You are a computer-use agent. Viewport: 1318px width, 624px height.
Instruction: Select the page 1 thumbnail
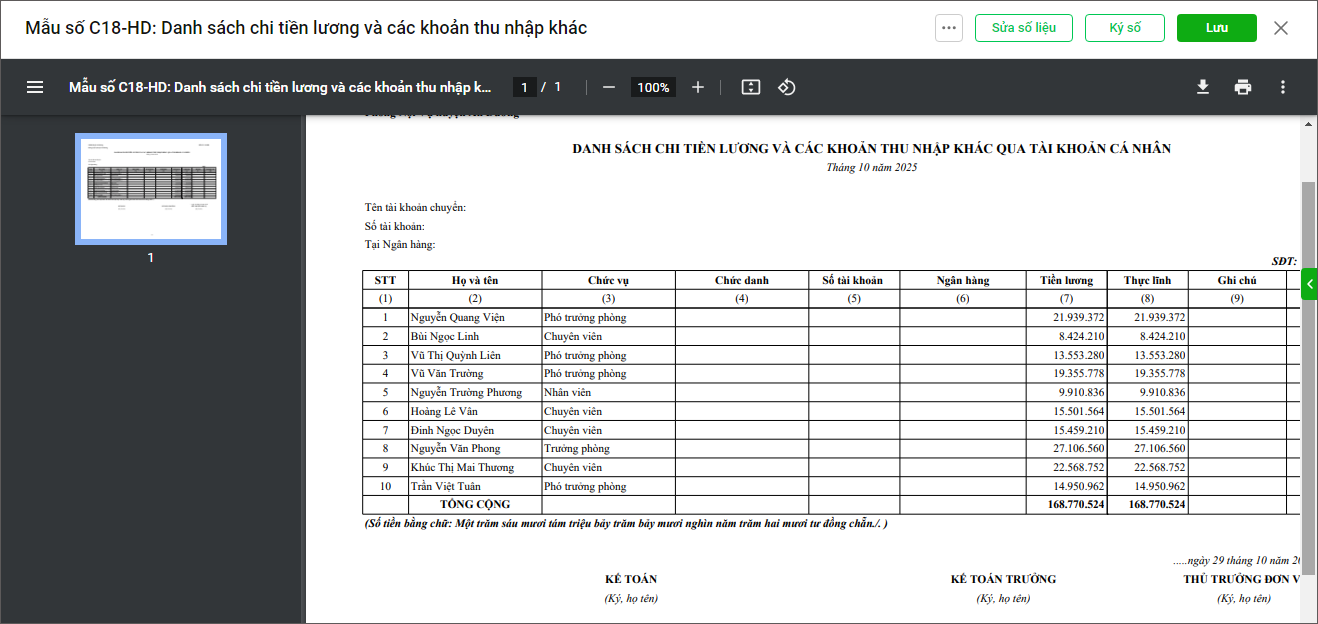click(x=151, y=189)
